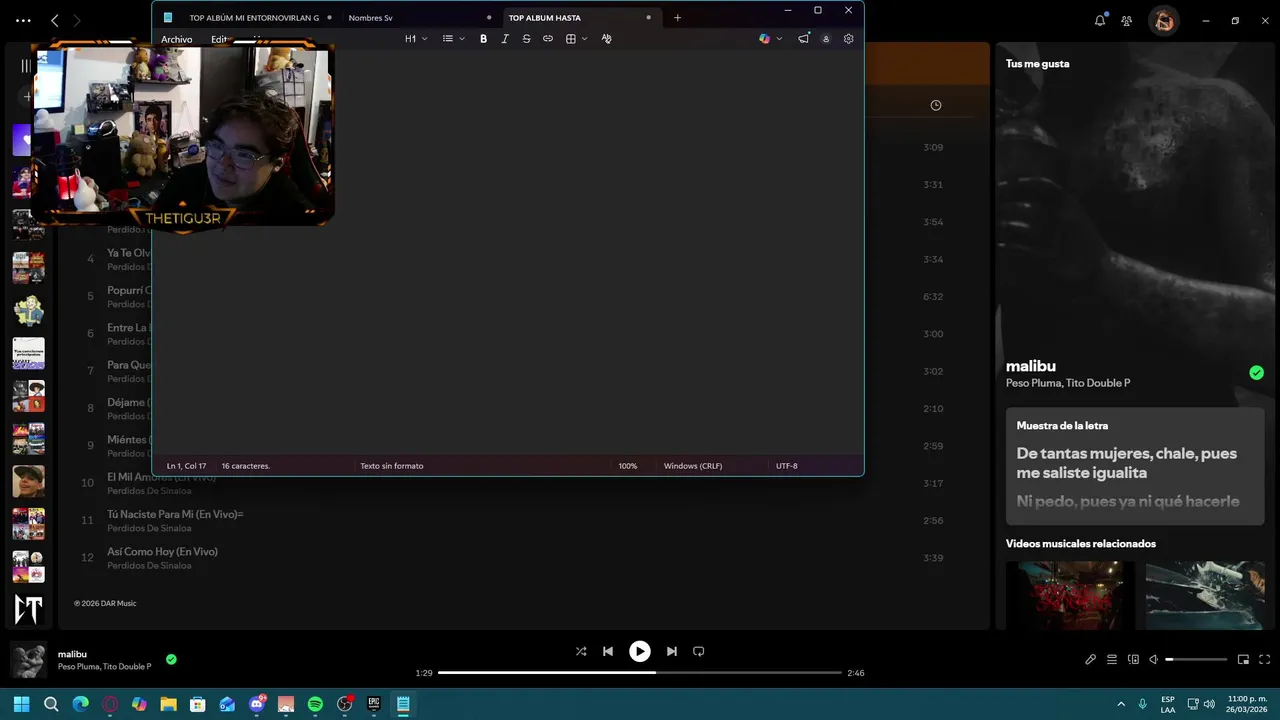
Task: Open the Spotify play queue
Action: click(x=1112, y=659)
